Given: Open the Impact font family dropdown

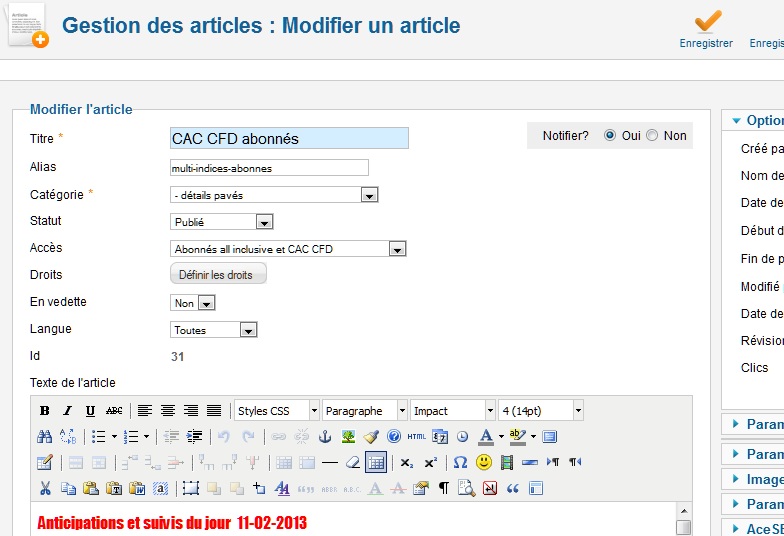Looking at the screenshot, I should tap(453, 411).
